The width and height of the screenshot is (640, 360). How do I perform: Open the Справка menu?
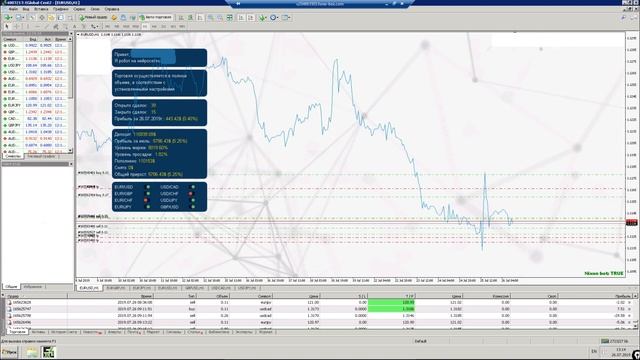[112, 9]
